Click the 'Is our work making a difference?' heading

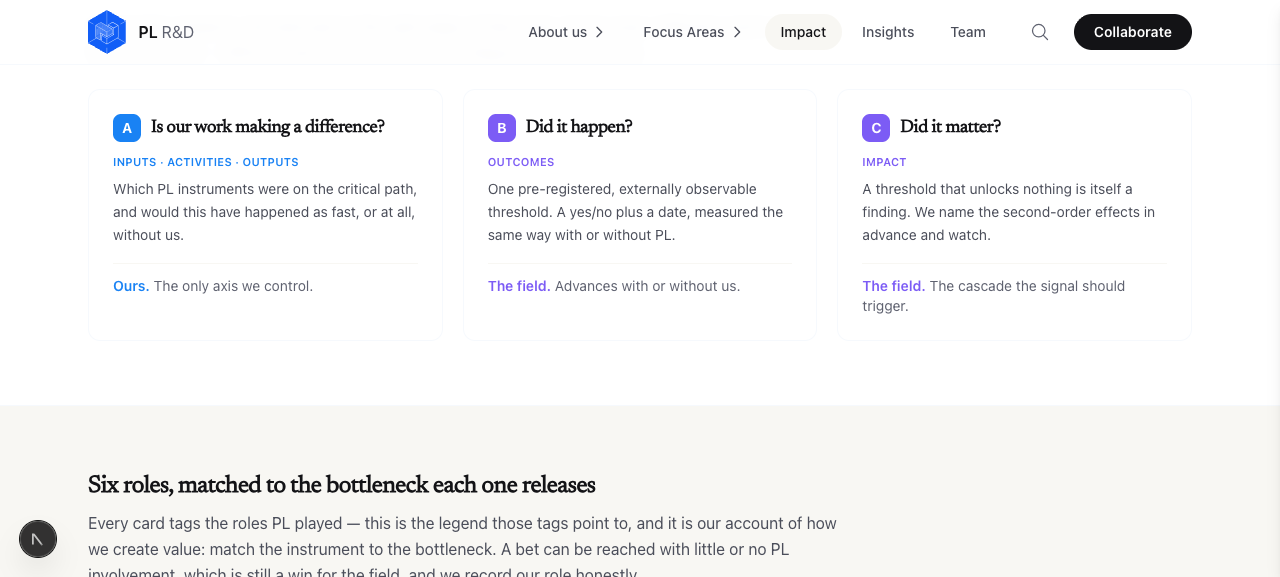268,127
